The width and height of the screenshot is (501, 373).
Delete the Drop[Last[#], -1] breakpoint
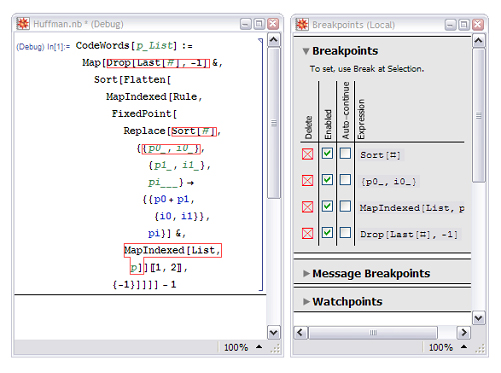307,233
